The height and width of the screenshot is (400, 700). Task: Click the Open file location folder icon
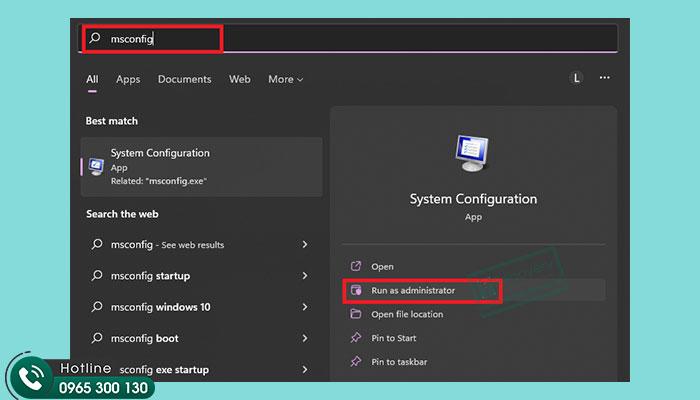(x=356, y=314)
